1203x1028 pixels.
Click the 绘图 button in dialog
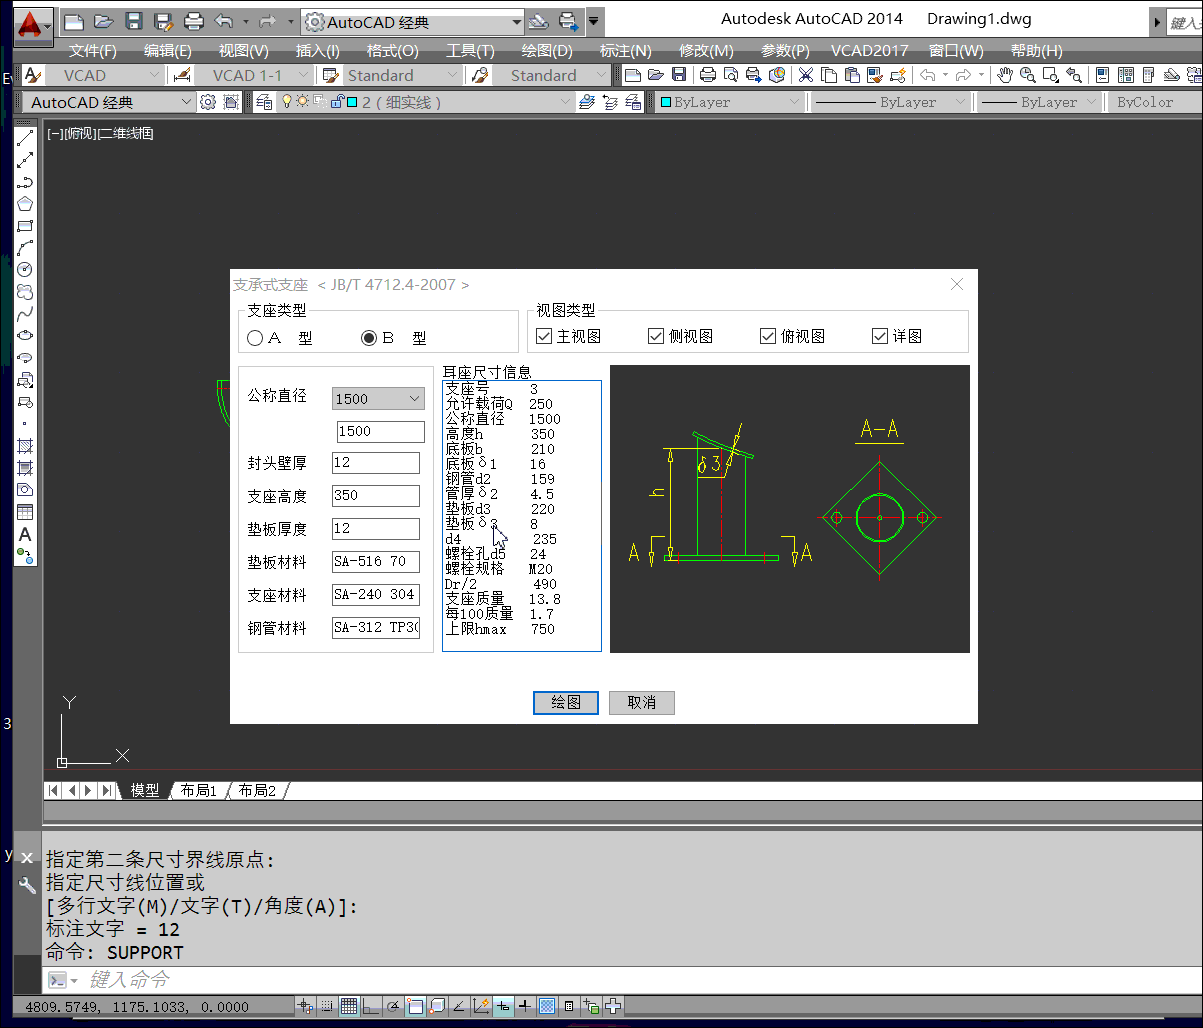(566, 702)
